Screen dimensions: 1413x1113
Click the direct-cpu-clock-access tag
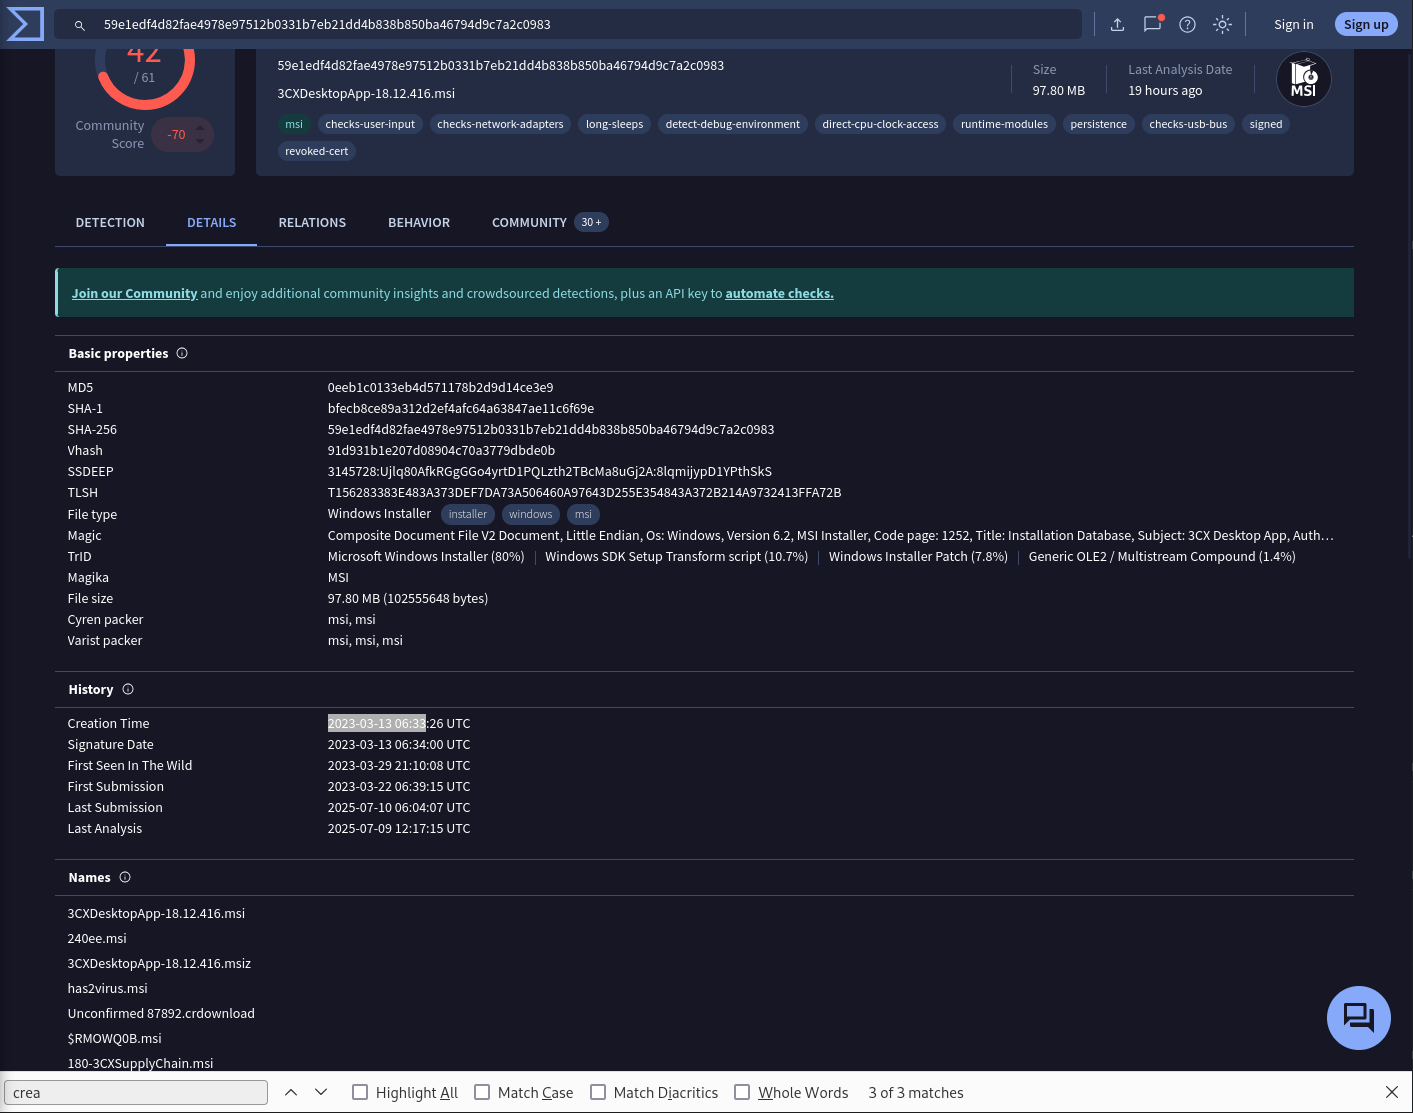click(x=881, y=124)
